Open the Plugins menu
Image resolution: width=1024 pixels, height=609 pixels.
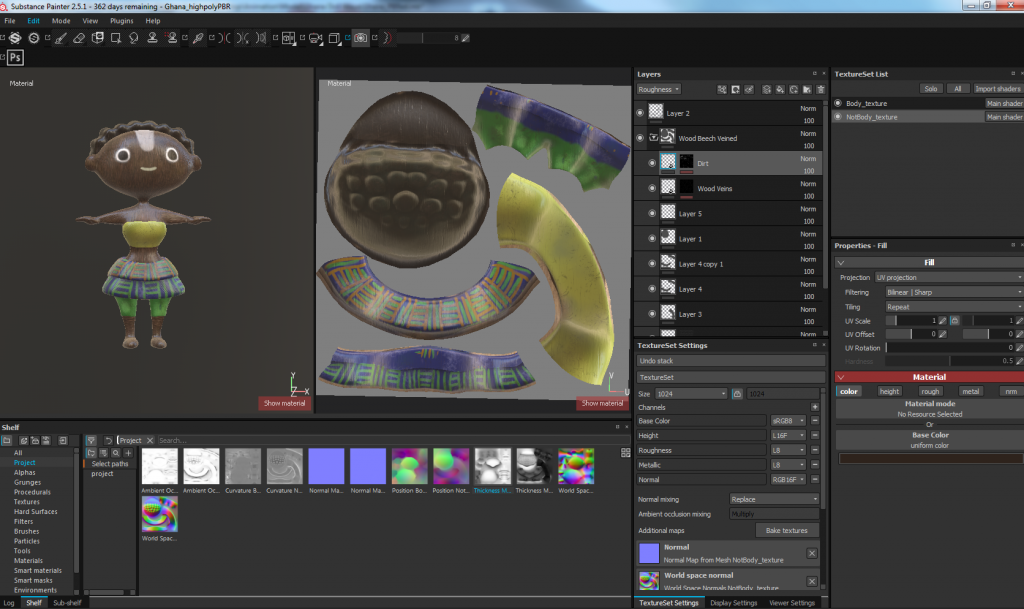click(x=121, y=21)
